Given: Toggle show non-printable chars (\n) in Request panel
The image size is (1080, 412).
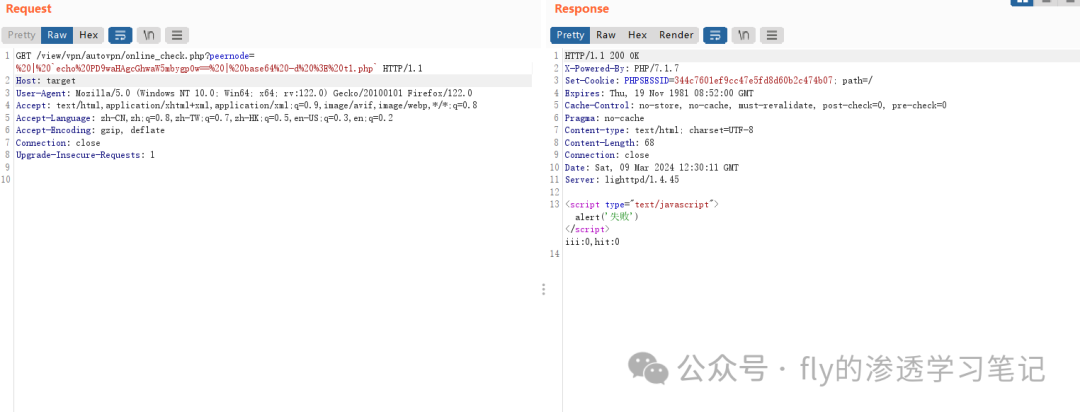Looking at the screenshot, I should click(x=149, y=35).
